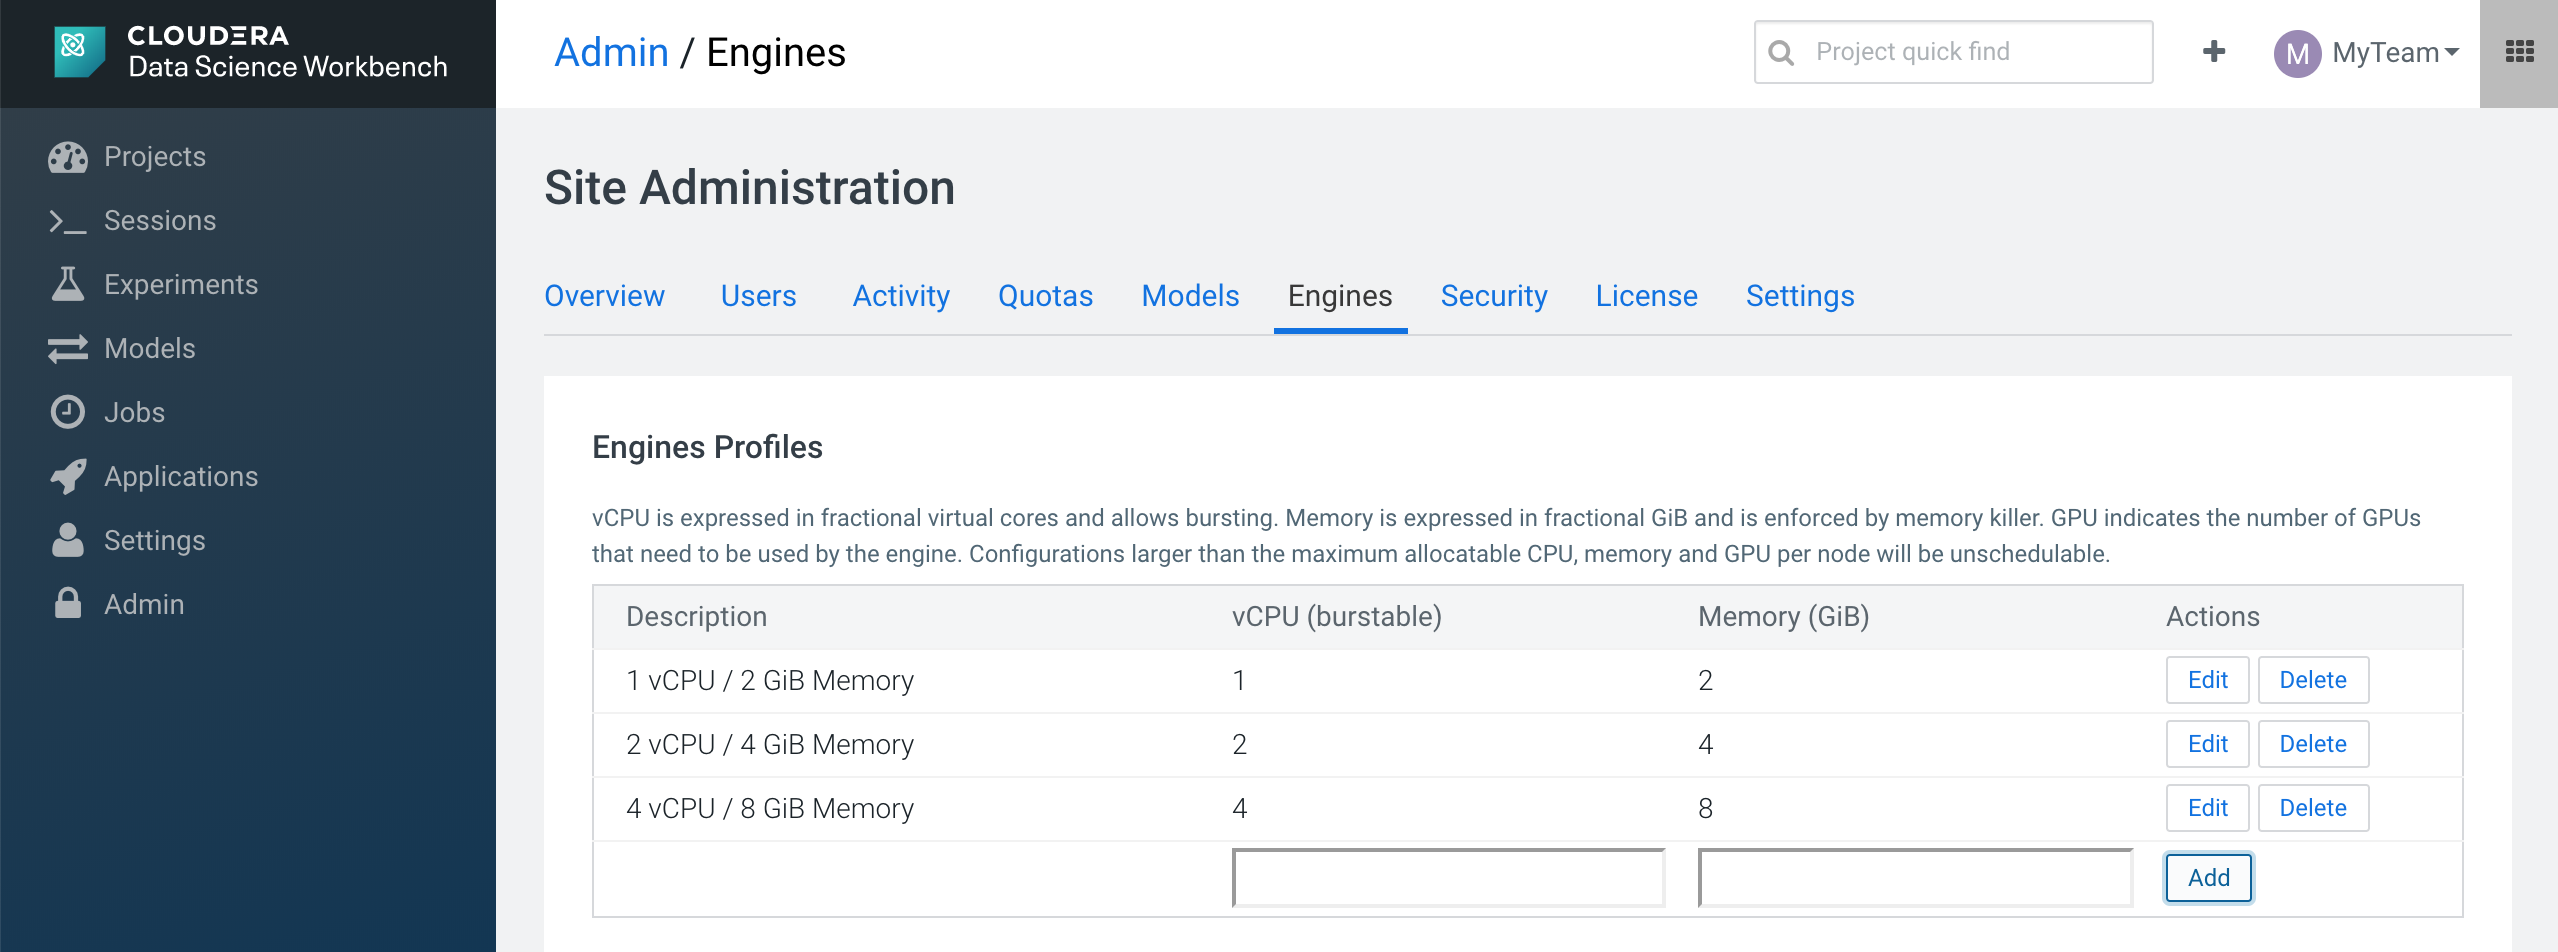
Task: Click the new profile Memory input field
Action: click(x=1914, y=878)
